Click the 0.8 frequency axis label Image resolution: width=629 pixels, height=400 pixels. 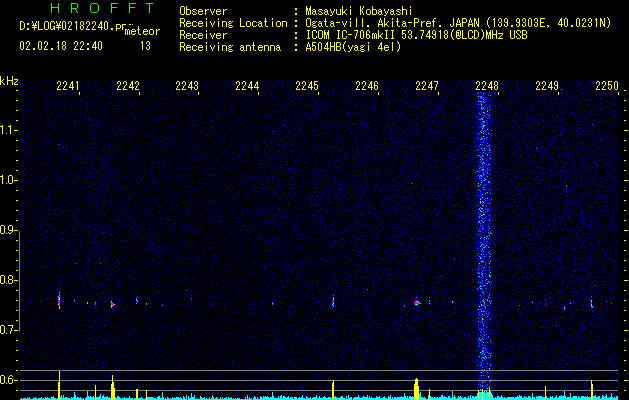tap(8, 280)
